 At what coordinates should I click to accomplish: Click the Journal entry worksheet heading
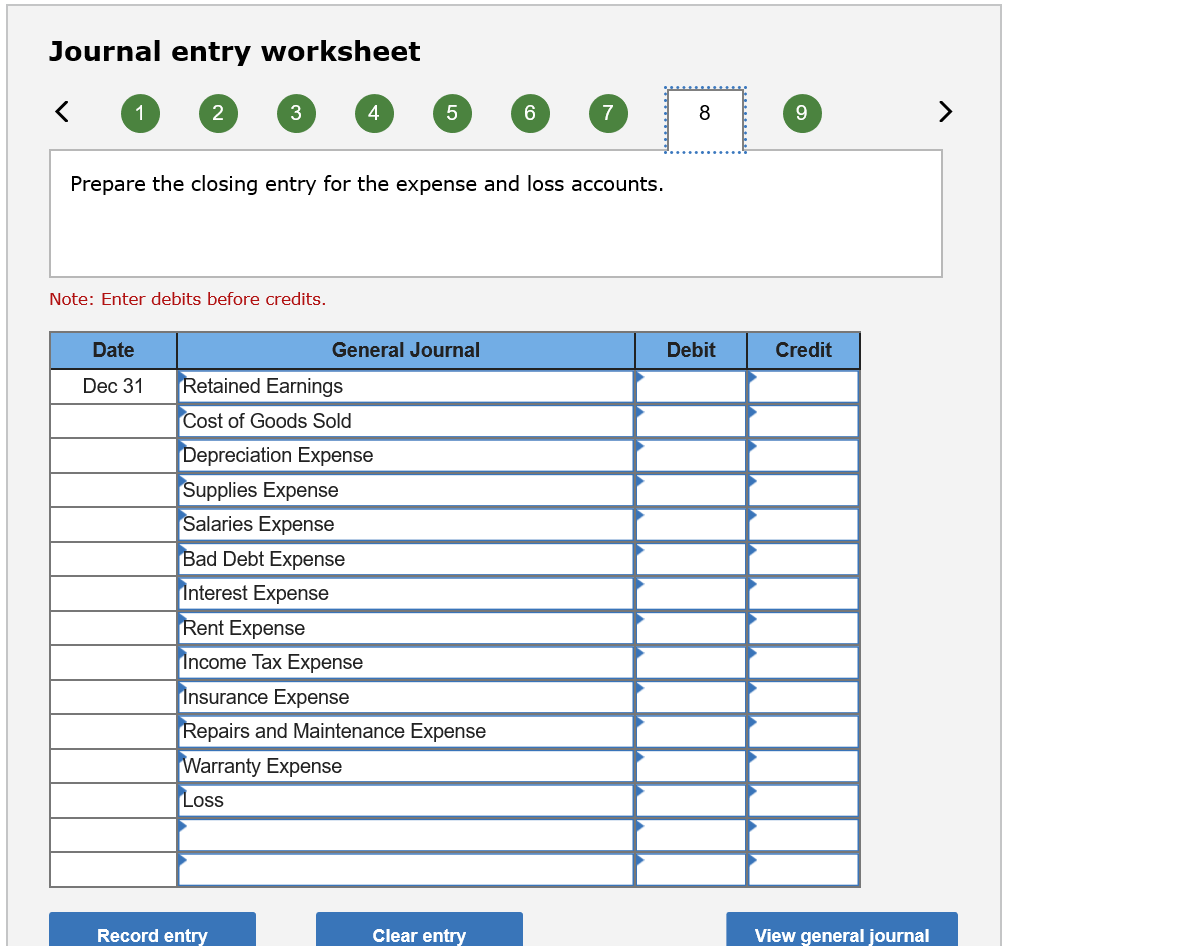click(234, 51)
